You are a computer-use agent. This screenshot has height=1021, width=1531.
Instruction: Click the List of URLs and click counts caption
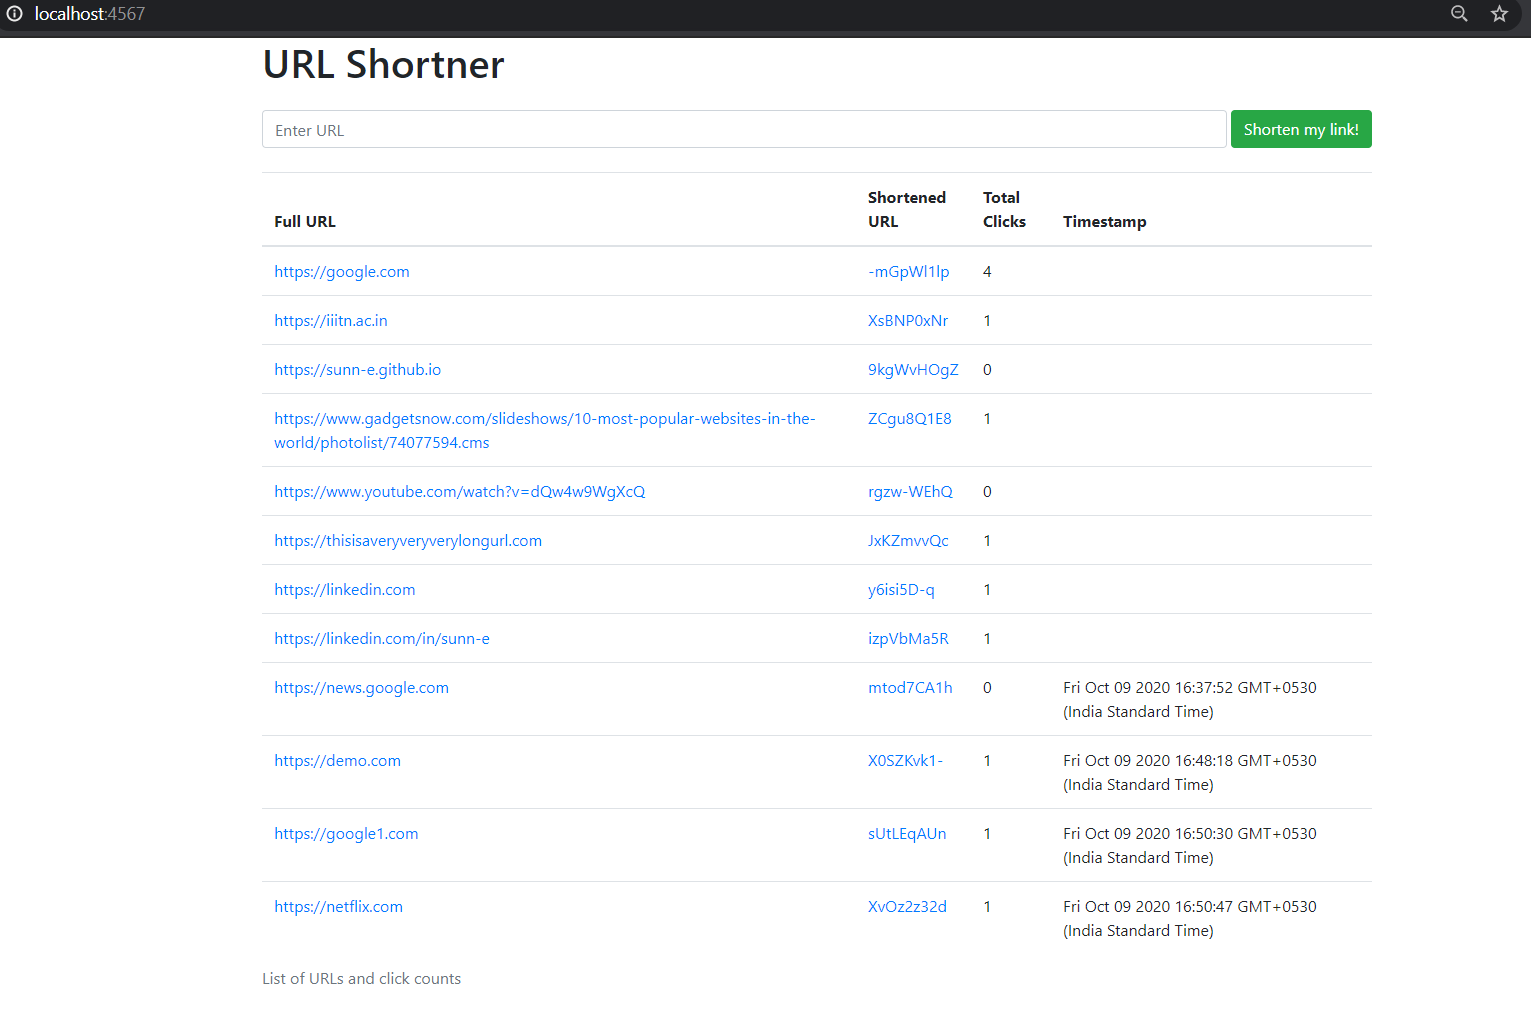pyautogui.click(x=362, y=978)
